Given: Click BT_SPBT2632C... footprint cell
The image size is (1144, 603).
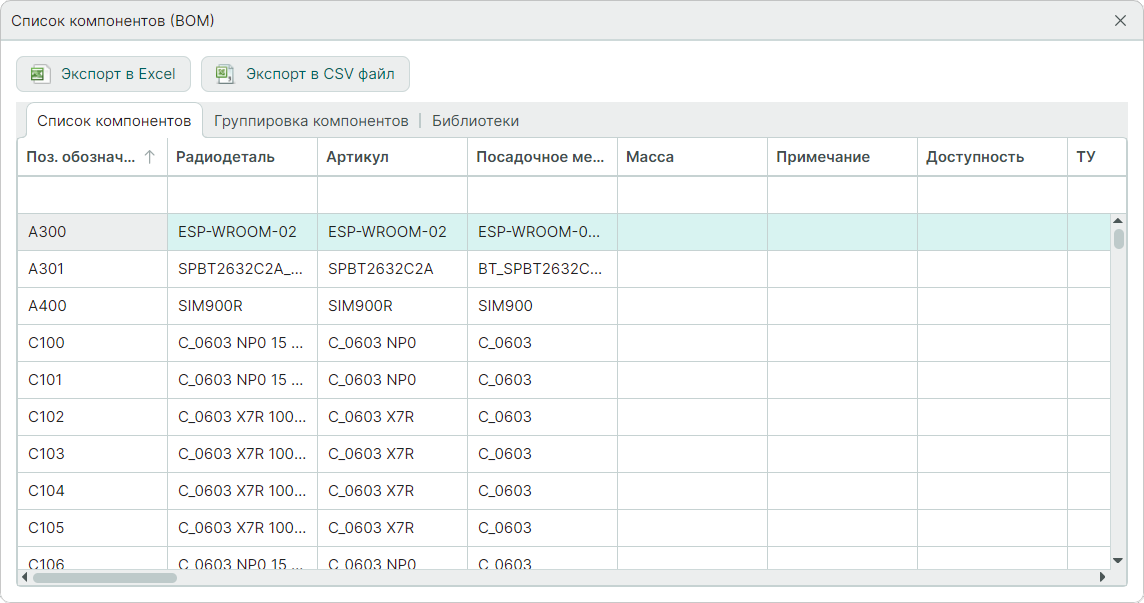Looking at the screenshot, I should 542,269.
